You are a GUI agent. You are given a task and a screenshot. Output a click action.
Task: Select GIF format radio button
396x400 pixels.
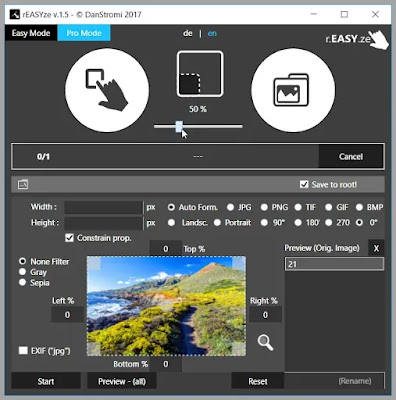(329, 207)
